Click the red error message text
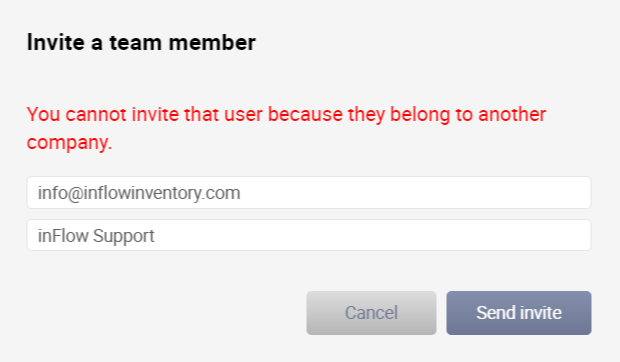This screenshot has height=362, width=620. point(286,128)
